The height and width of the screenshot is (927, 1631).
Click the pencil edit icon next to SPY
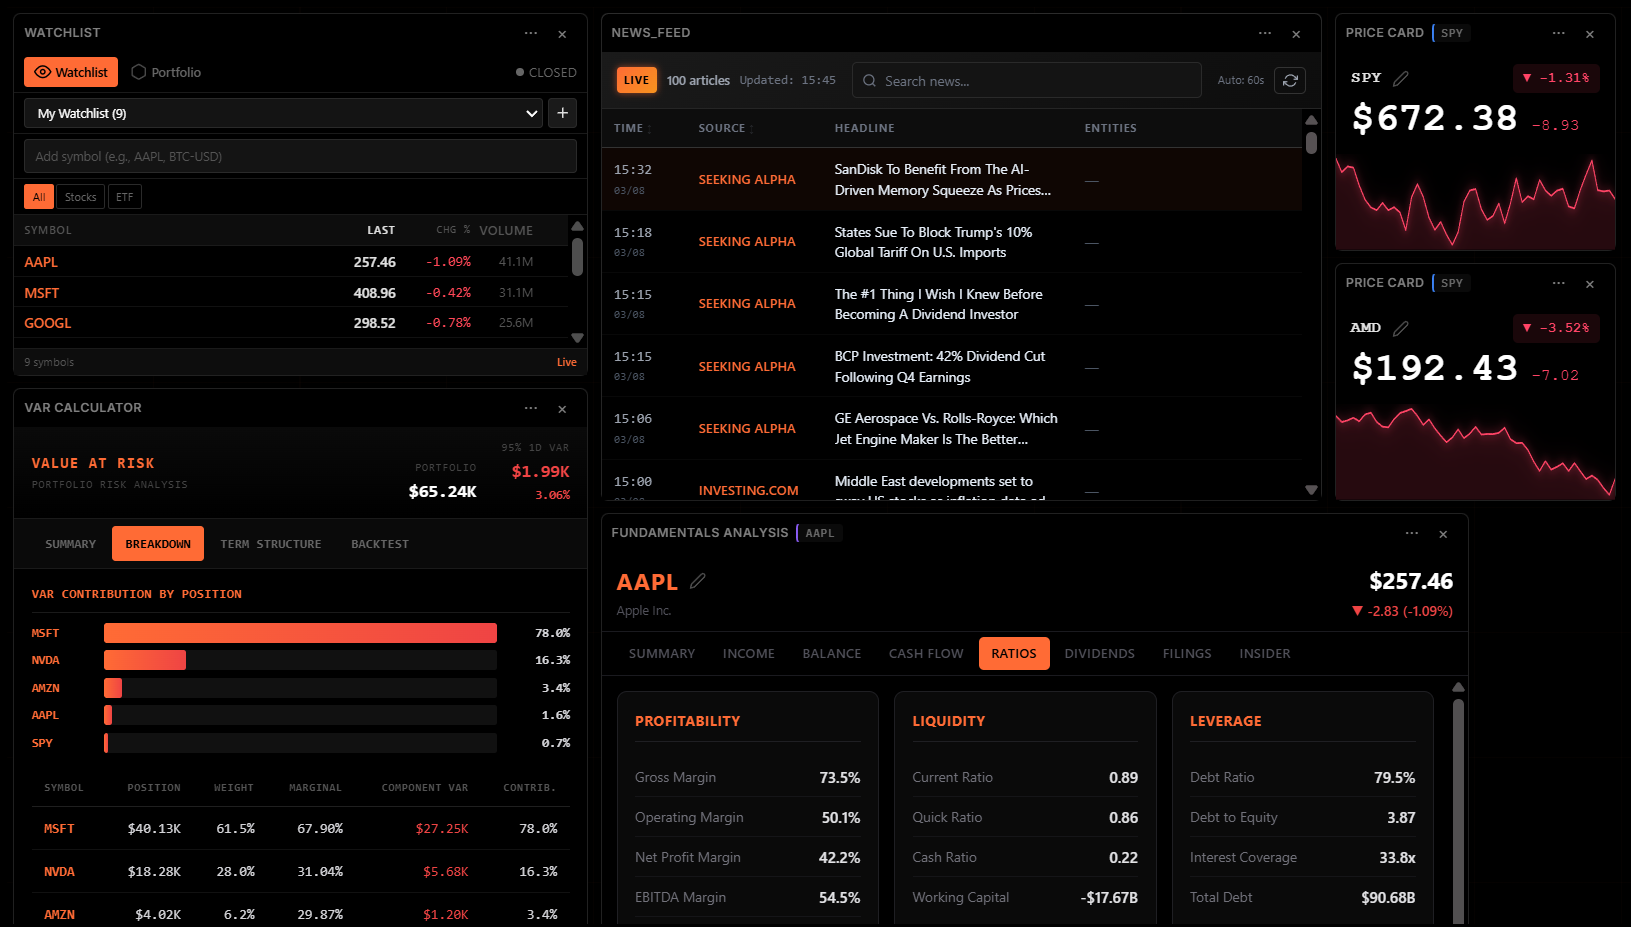point(1402,78)
